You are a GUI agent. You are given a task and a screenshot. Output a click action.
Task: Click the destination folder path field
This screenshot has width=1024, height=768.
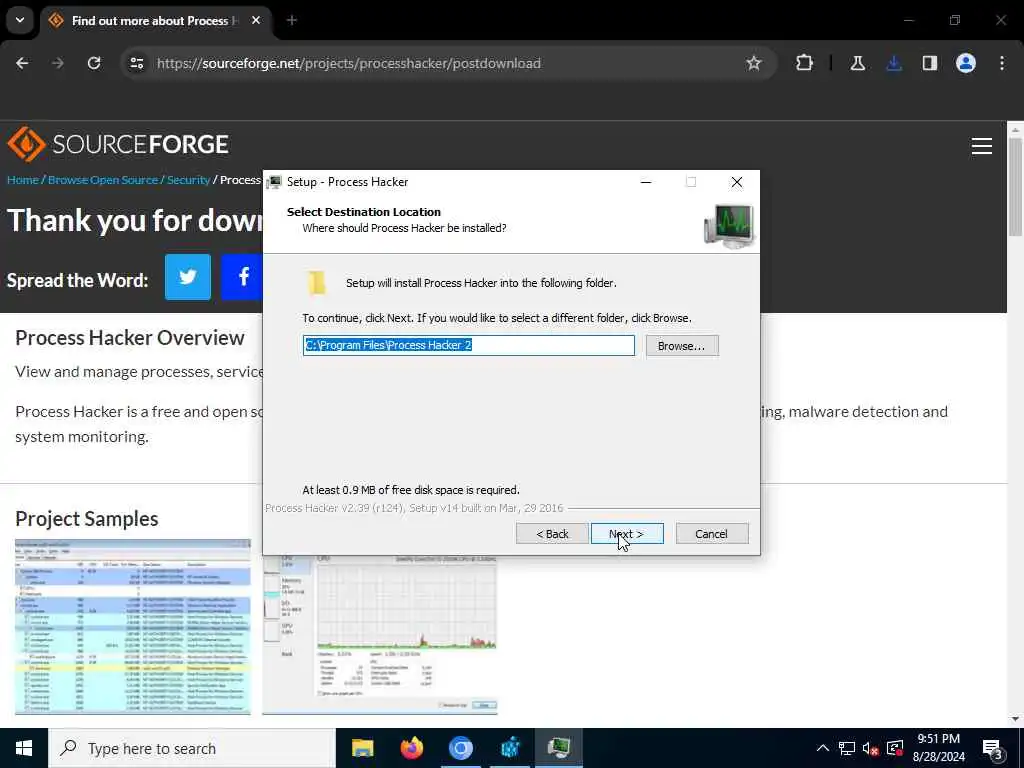469,345
